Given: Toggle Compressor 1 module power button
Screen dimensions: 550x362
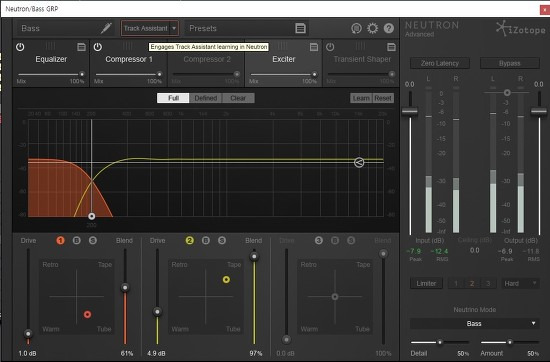Looking at the screenshot, I should point(98,47).
